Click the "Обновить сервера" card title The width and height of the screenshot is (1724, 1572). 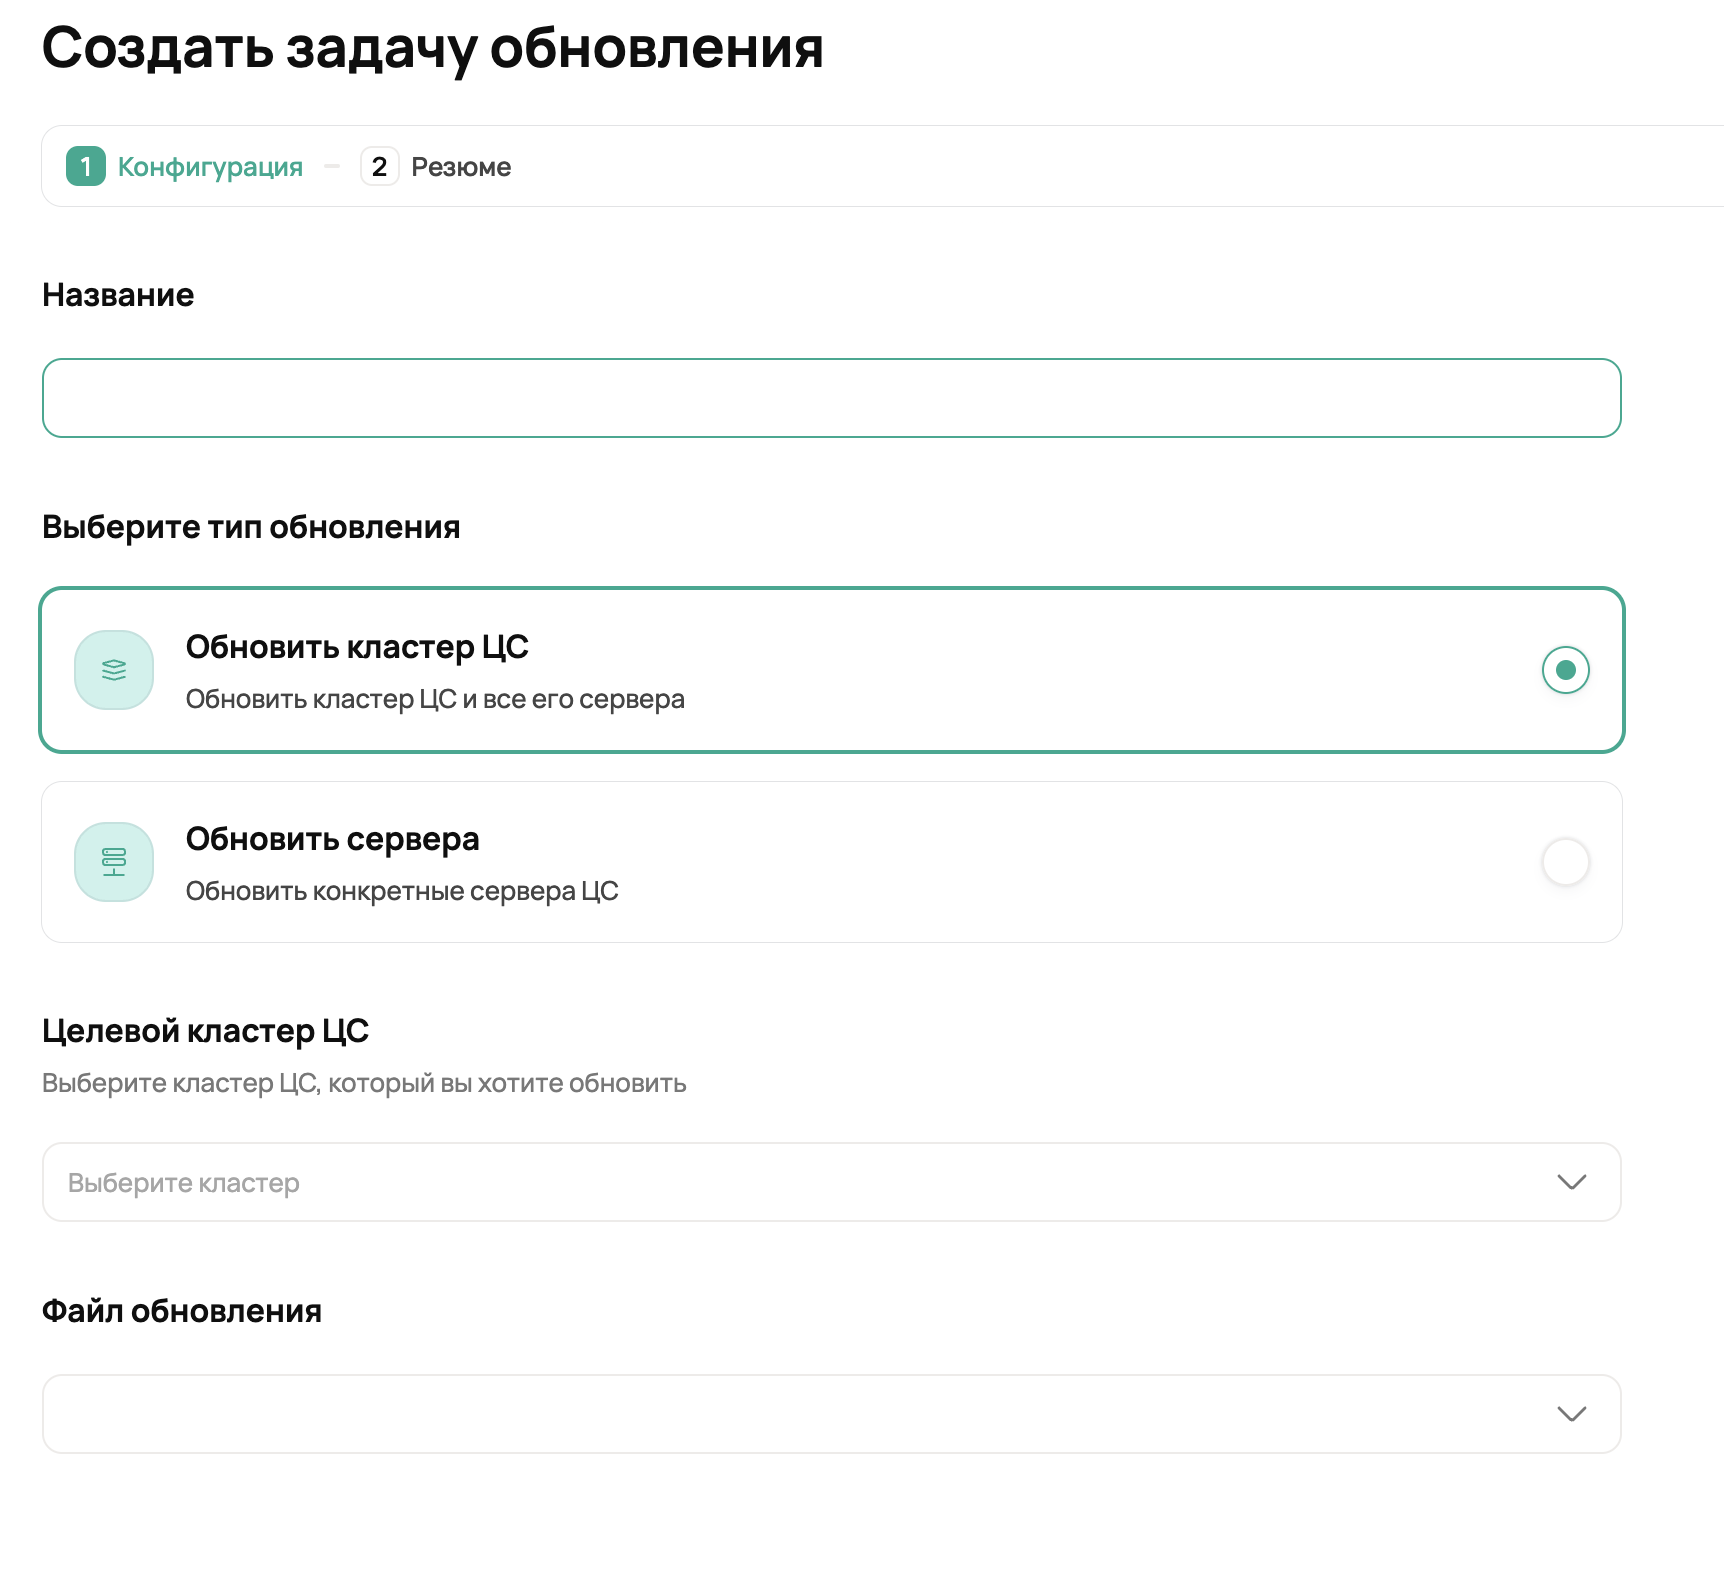tap(332, 839)
